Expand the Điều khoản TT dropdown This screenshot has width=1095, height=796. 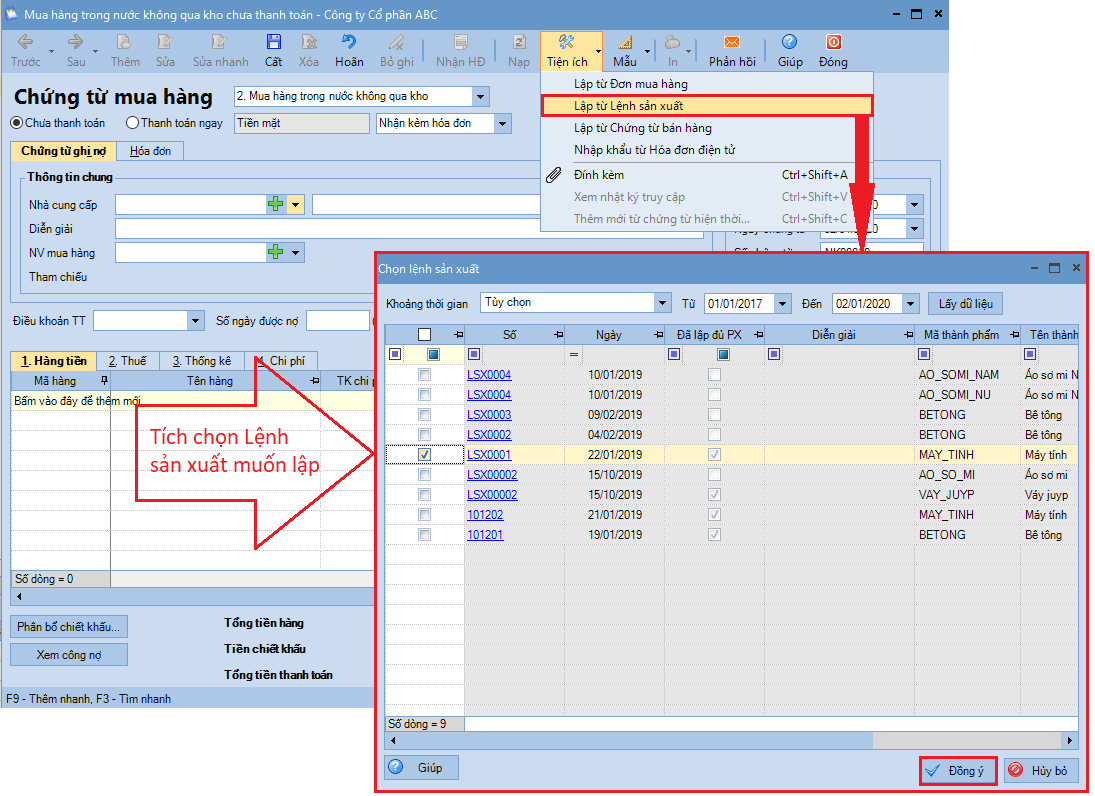coord(195,321)
